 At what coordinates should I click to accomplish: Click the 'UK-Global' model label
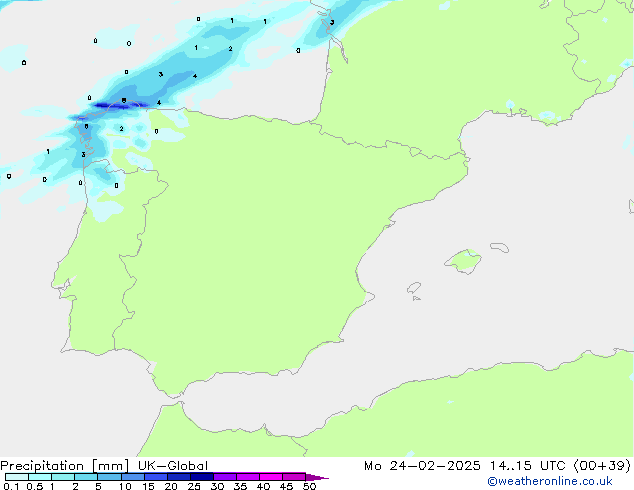tap(173, 466)
